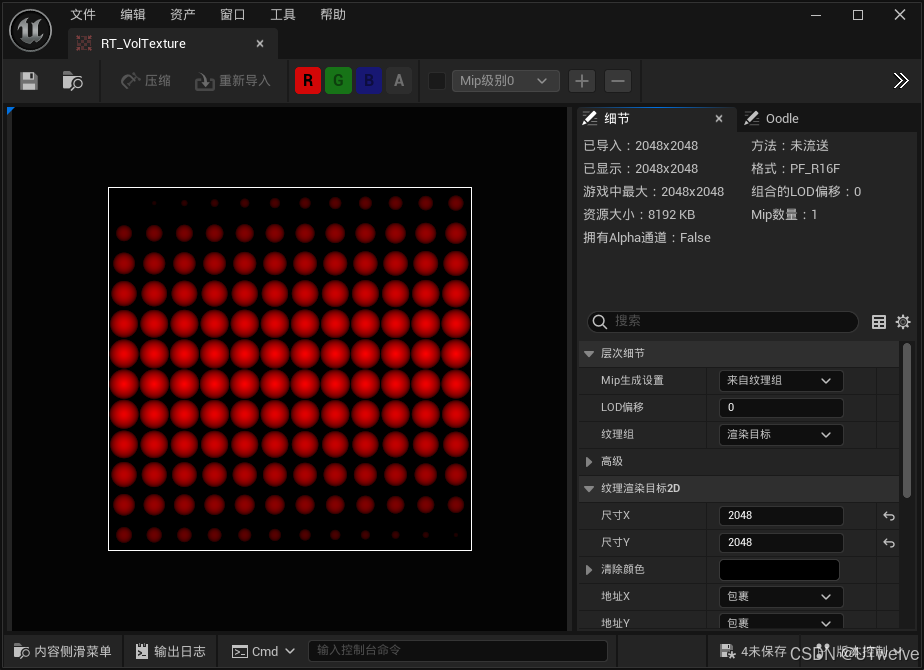
Task: Open property matrix table view icon
Action: [x=879, y=322]
